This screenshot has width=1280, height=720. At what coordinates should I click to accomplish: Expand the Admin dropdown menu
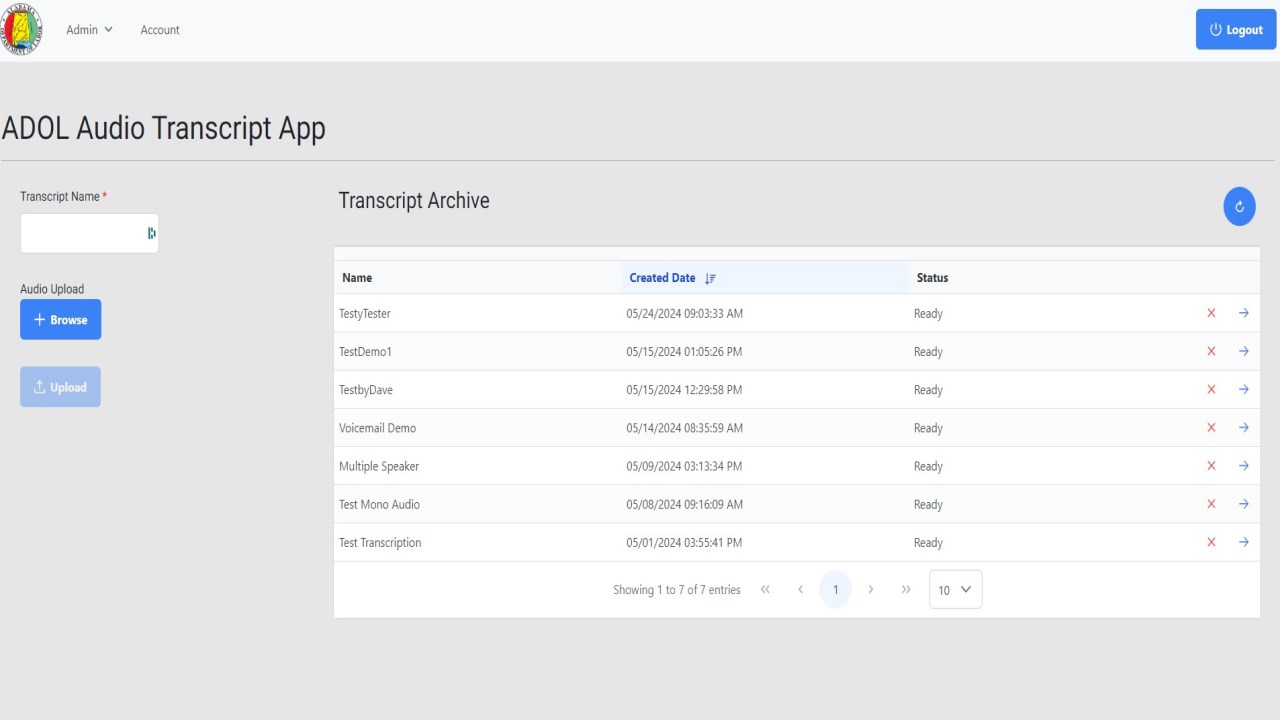pos(89,30)
